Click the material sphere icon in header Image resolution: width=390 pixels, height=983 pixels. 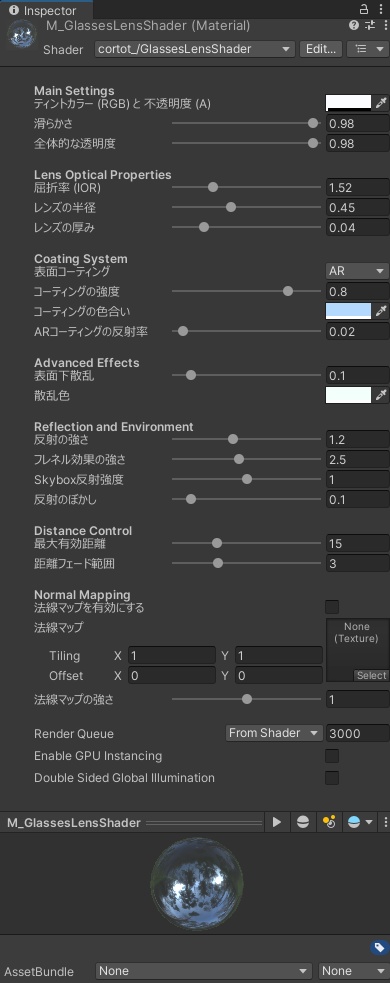(22, 35)
